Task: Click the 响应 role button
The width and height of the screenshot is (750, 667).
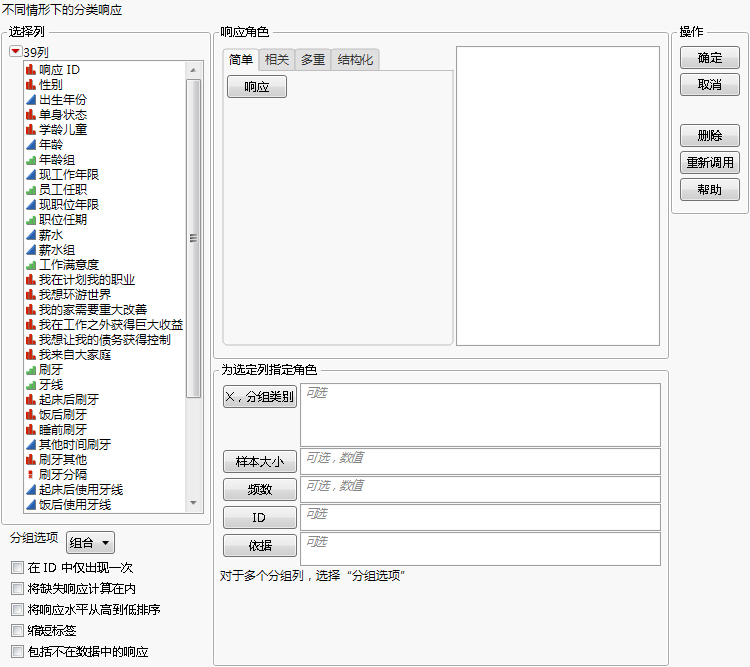Action: click(x=257, y=87)
